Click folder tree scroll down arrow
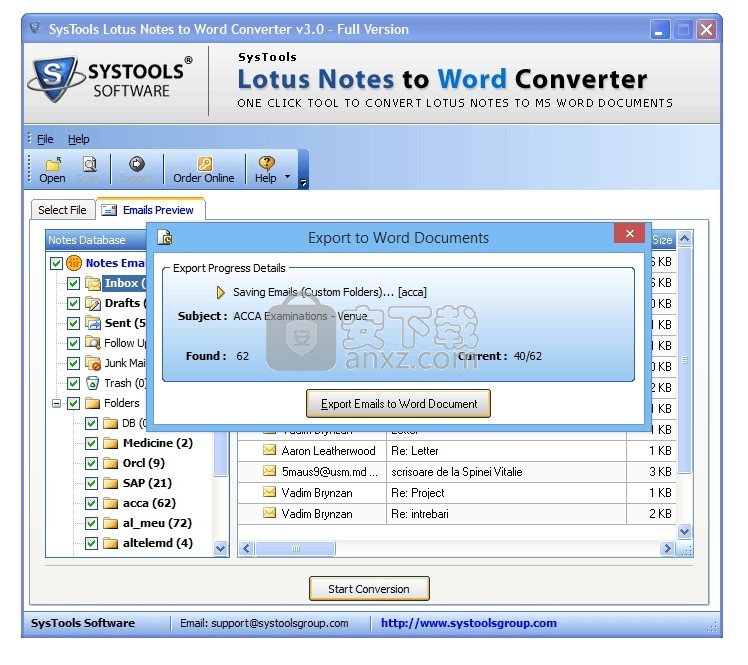Image resolution: width=748 pixels, height=665 pixels. 220,549
